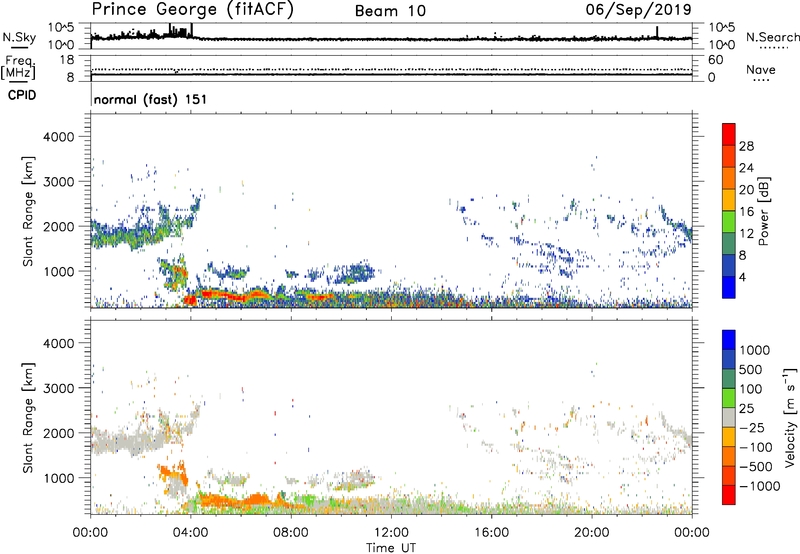Screen dimensions: 800x554
Task: Click the power panel 'Slant Range [km]' label
Action: [x=28, y=211]
